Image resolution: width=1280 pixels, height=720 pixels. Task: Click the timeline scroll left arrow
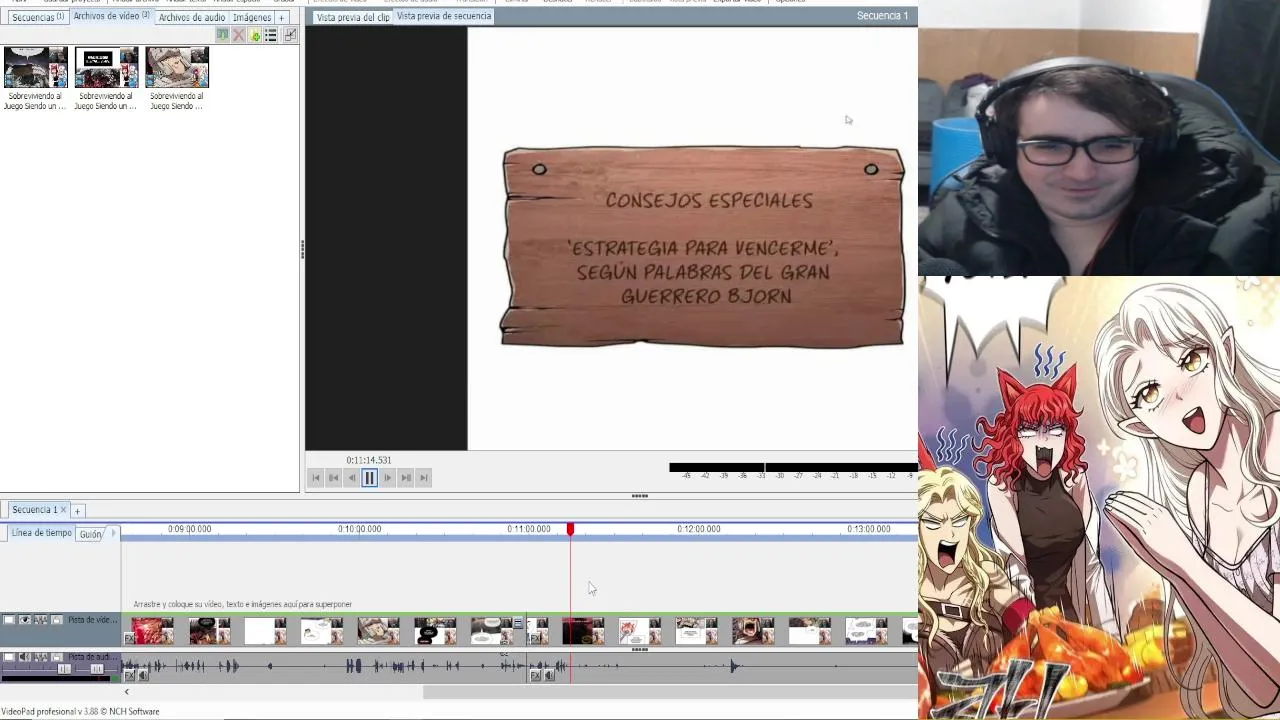(x=126, y=692)
